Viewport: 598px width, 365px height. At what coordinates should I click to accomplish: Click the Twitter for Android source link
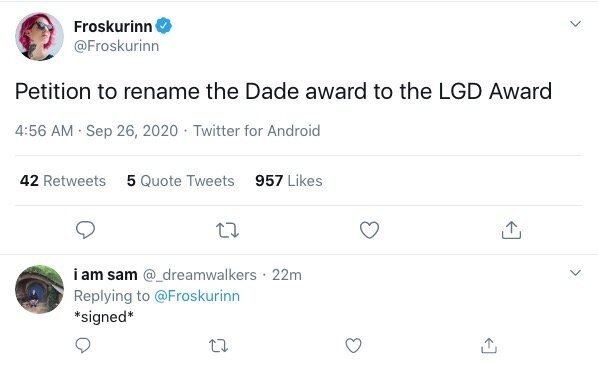tap(257, 131)
